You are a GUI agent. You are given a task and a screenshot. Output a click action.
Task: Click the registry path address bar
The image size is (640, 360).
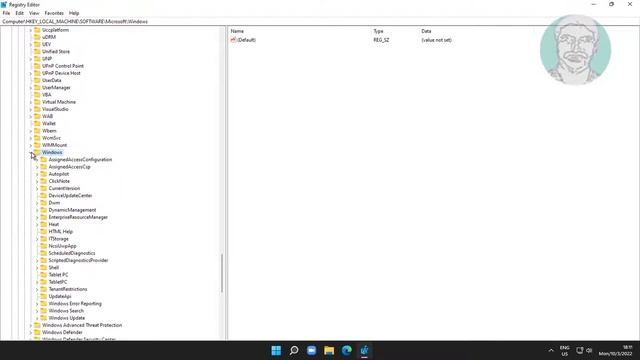(x=320, y=21)
